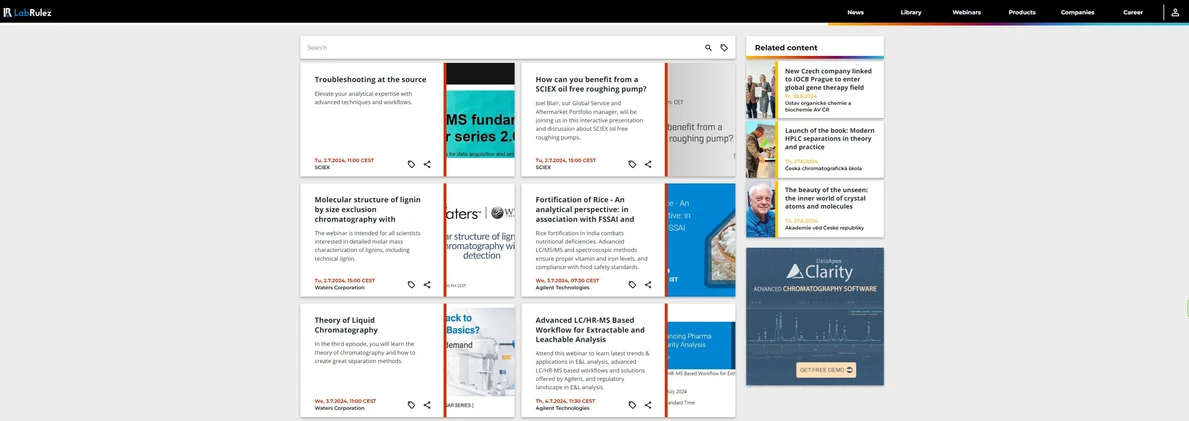Open the Products menu item

pyautogui.click(x=1021, y=12)
